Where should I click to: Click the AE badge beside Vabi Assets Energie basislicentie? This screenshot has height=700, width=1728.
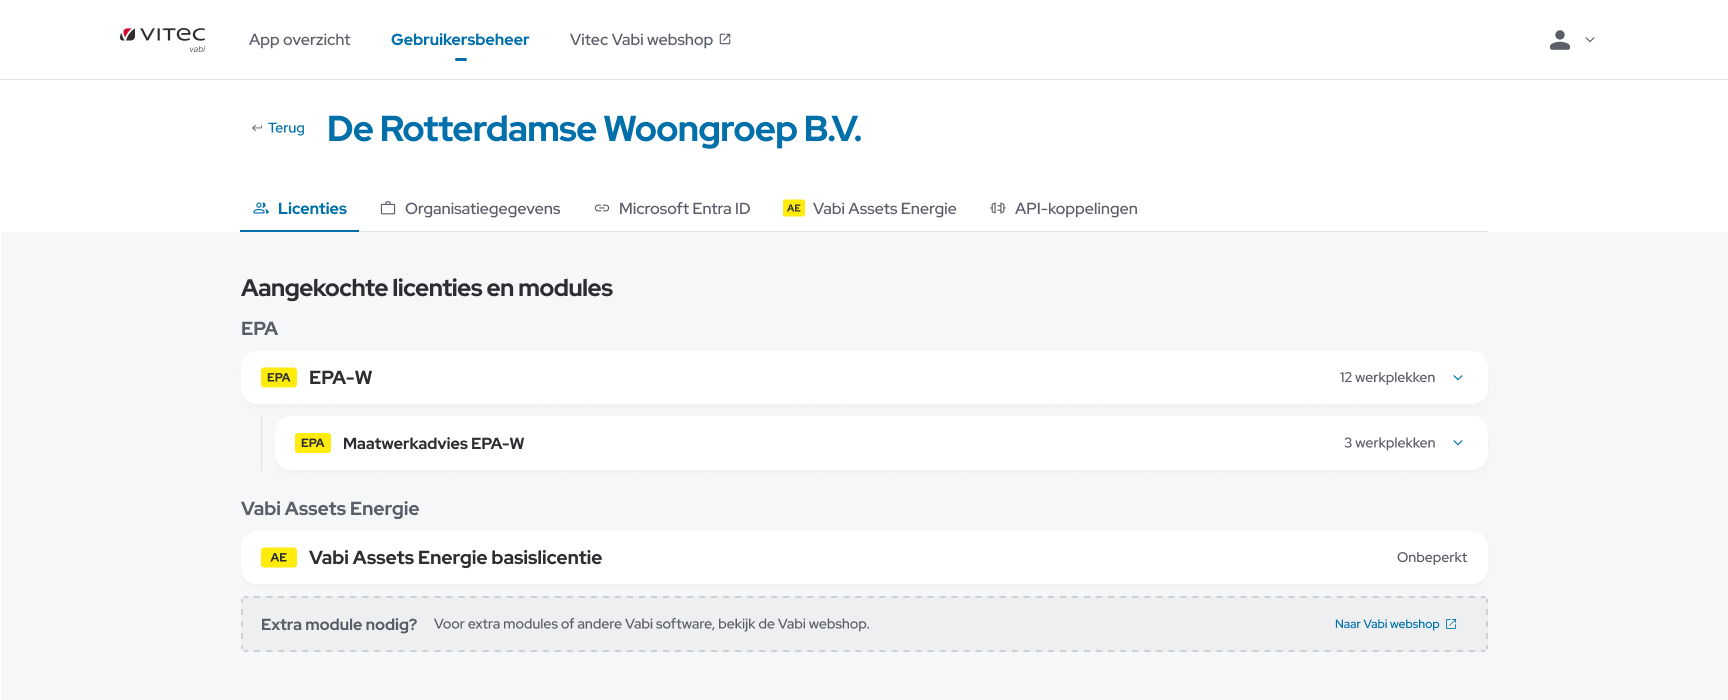tap(278, 558)
